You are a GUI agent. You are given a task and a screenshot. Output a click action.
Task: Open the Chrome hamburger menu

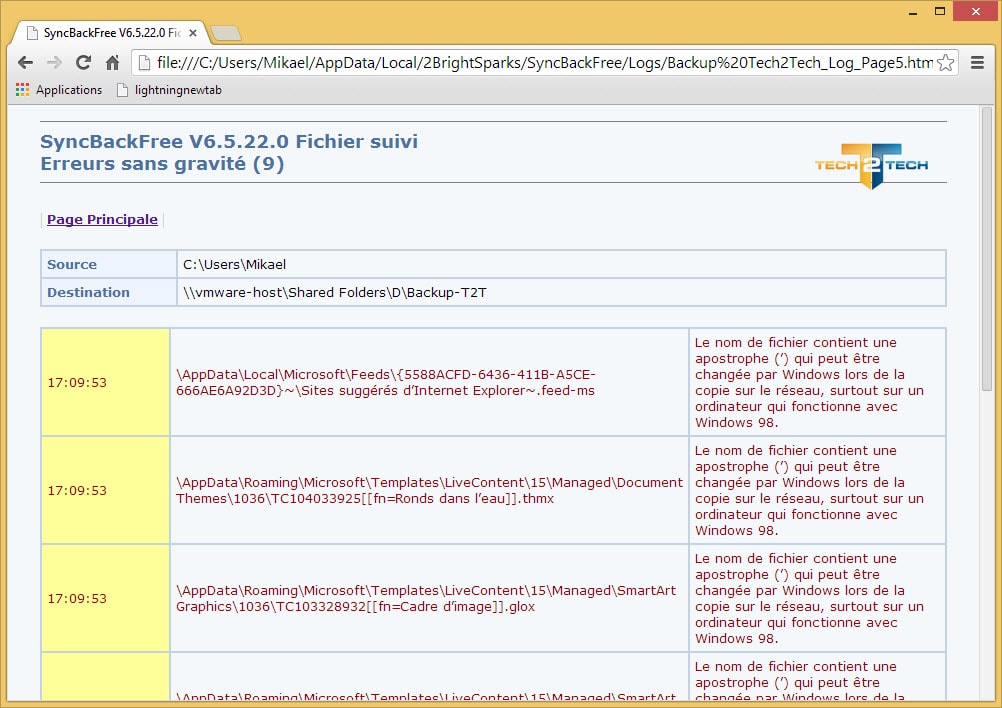[x=977, y=63]
